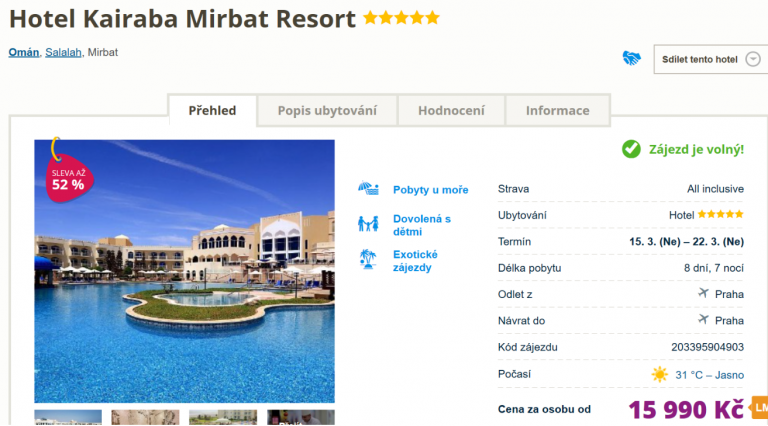Open the 31 °C – Jasno weather link
Viewport: 768px width, 426px height.
click(x=709, y=375)
